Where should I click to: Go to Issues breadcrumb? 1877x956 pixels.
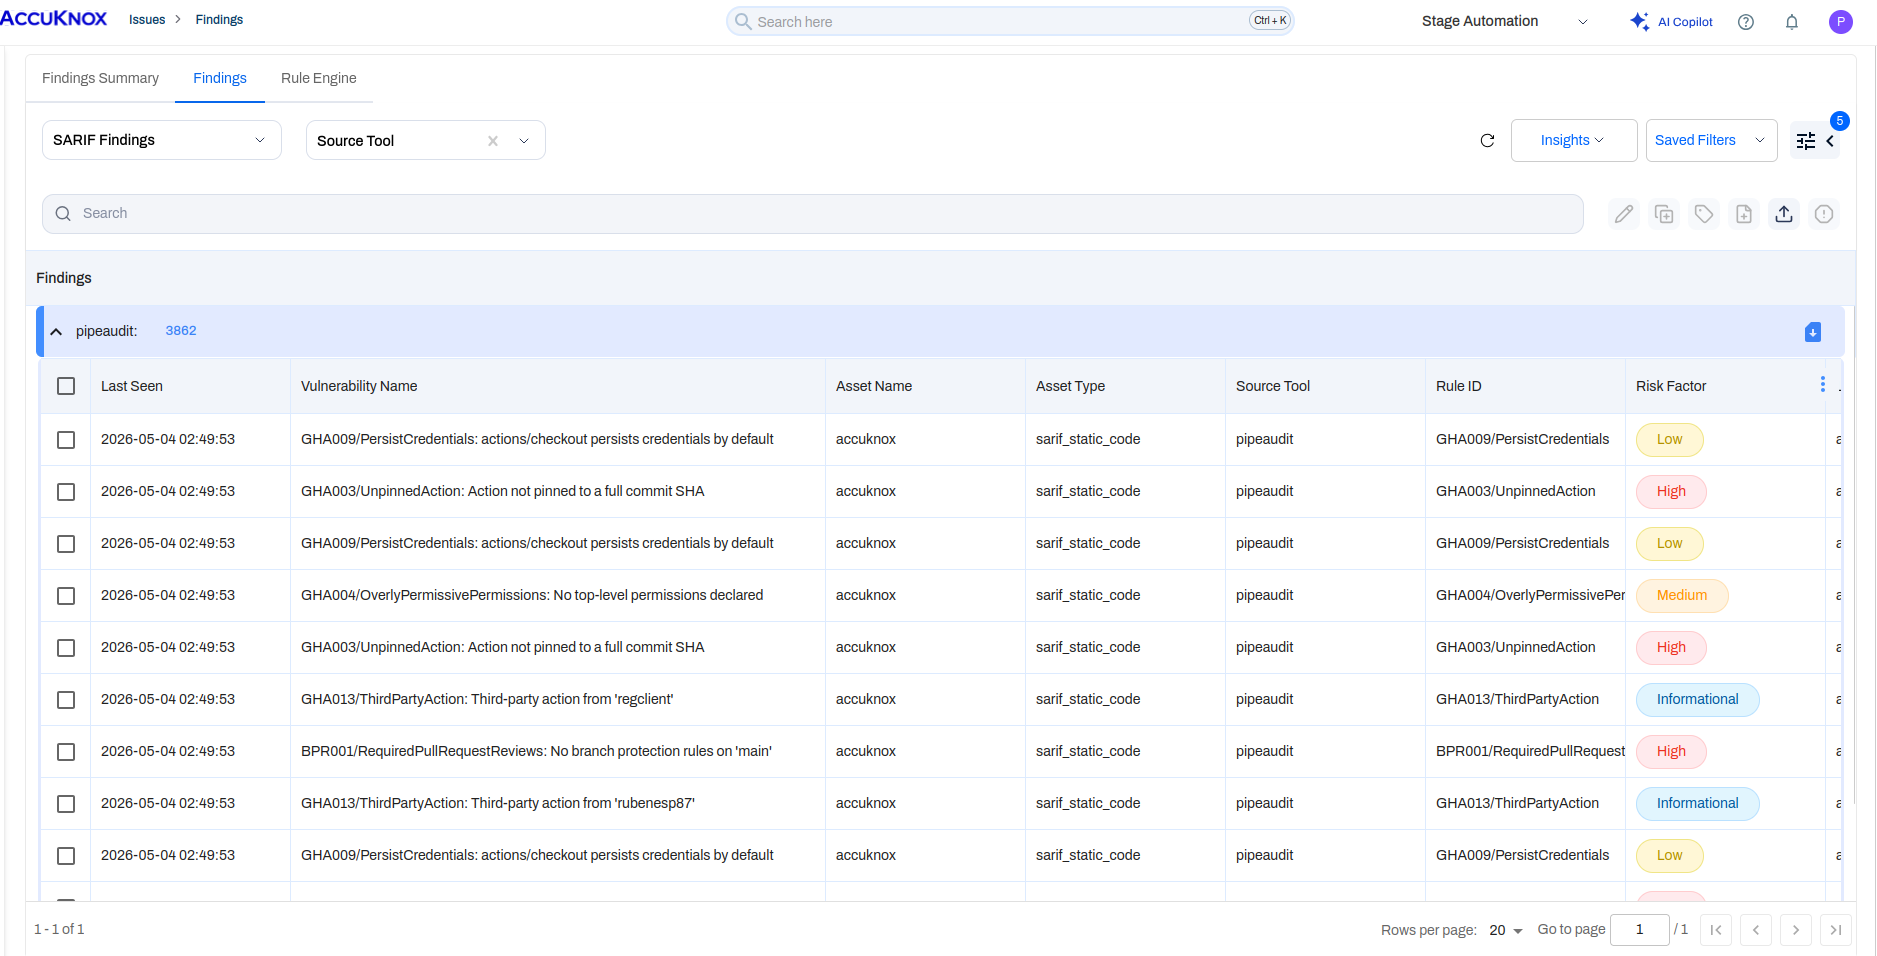pos(147,20)
